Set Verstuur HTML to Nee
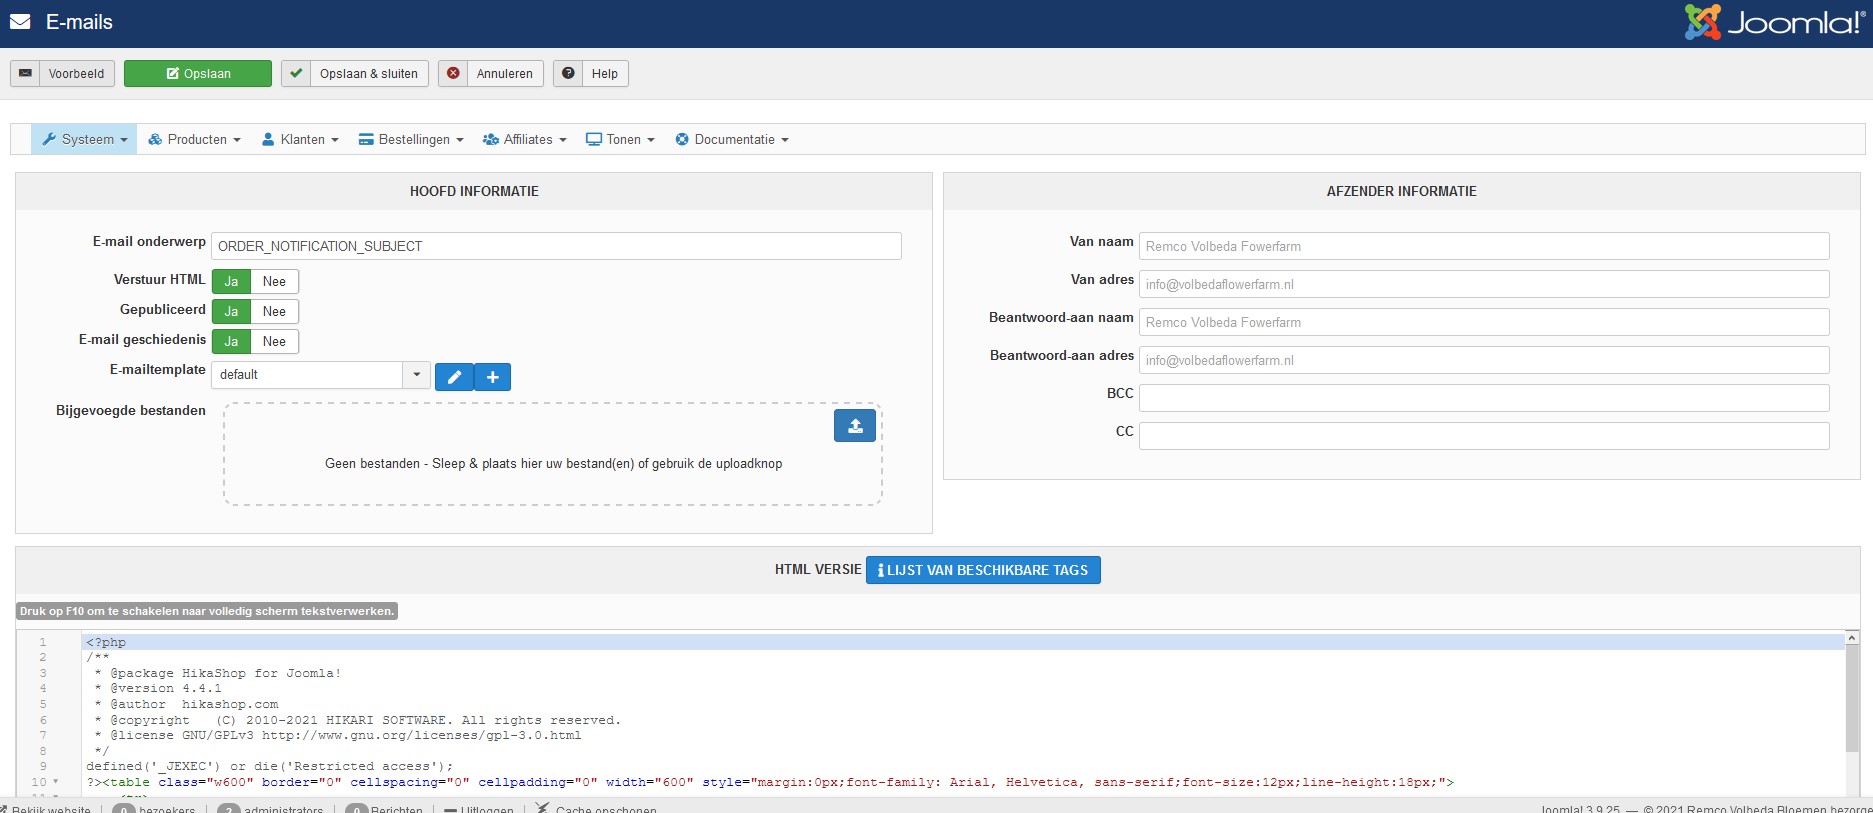Viewport: 1873px width, 813px height. click(274, 282)
